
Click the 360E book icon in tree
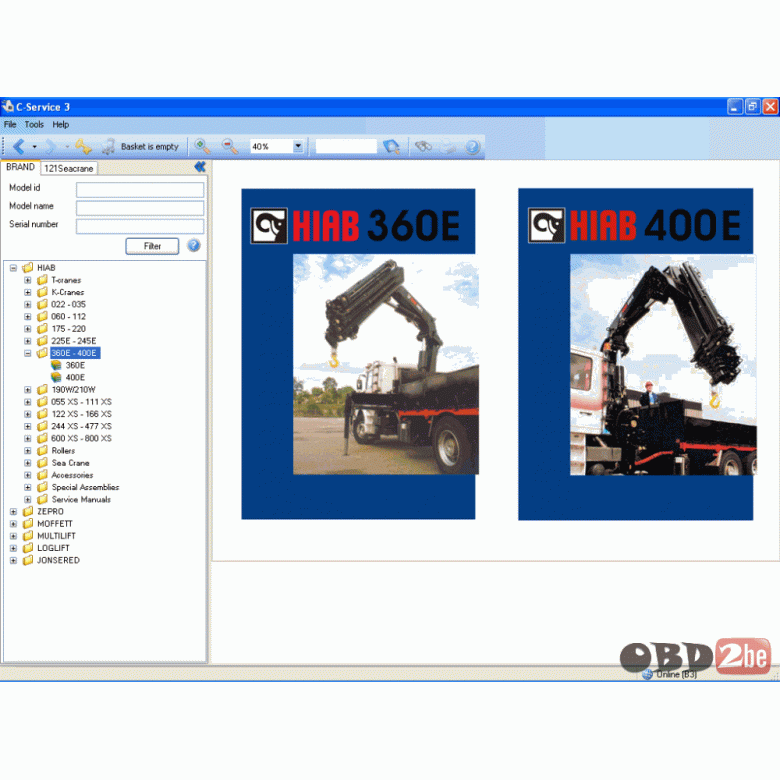[56, 365]
